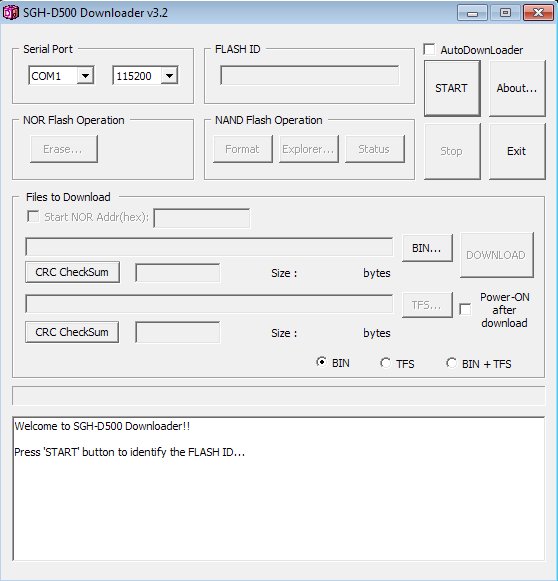
Task: Open the 115200 baud rate dropdown
Action: click(170, 76)
